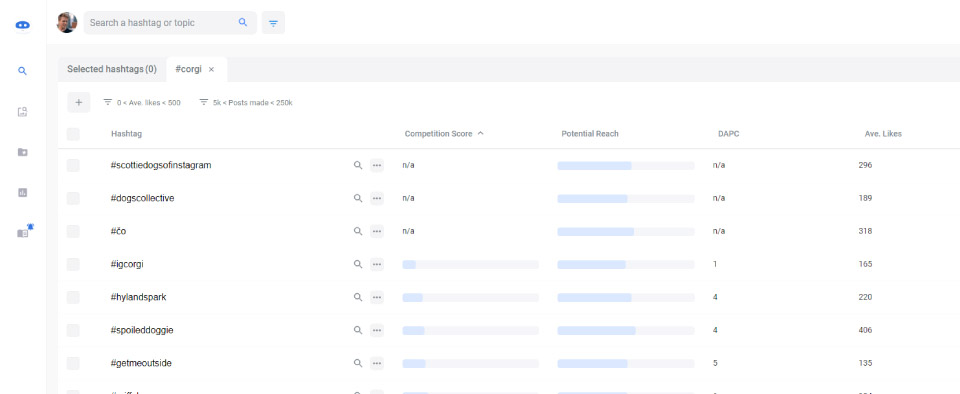Click the #dogscollective hashtag name
The image size is (960, 394).
[142, 198]
